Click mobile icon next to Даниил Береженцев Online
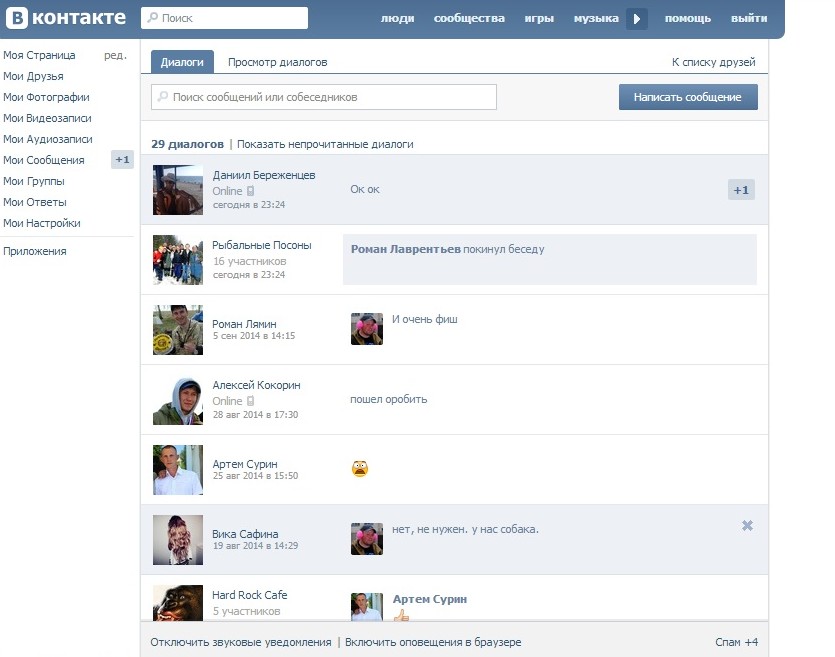Image resolution: width=835 pixels, height=657 pixels. tap(250, 191)
